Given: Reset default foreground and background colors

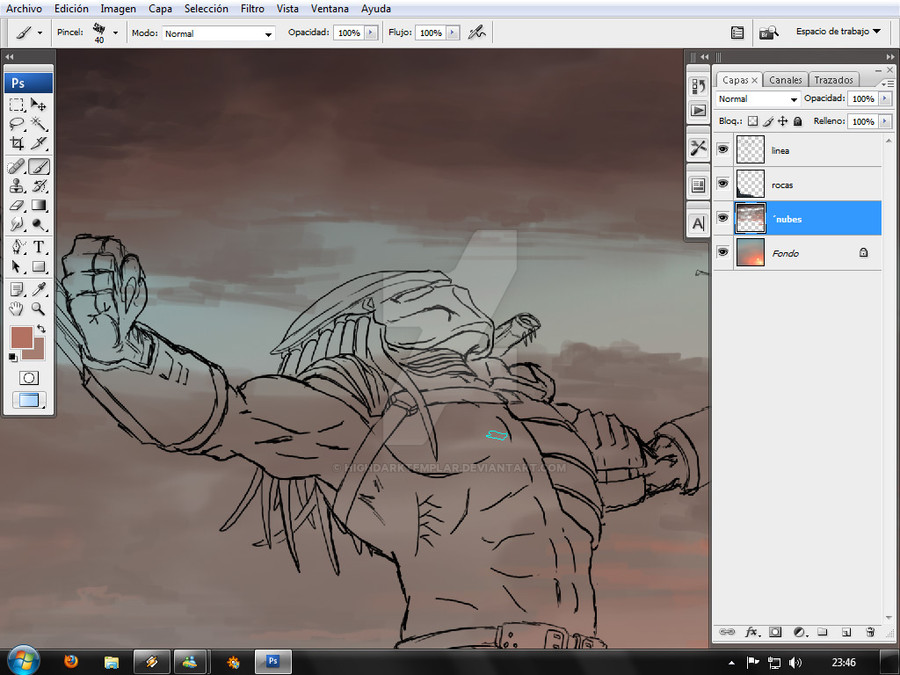Looking at the screenshot, I should 13,358.
